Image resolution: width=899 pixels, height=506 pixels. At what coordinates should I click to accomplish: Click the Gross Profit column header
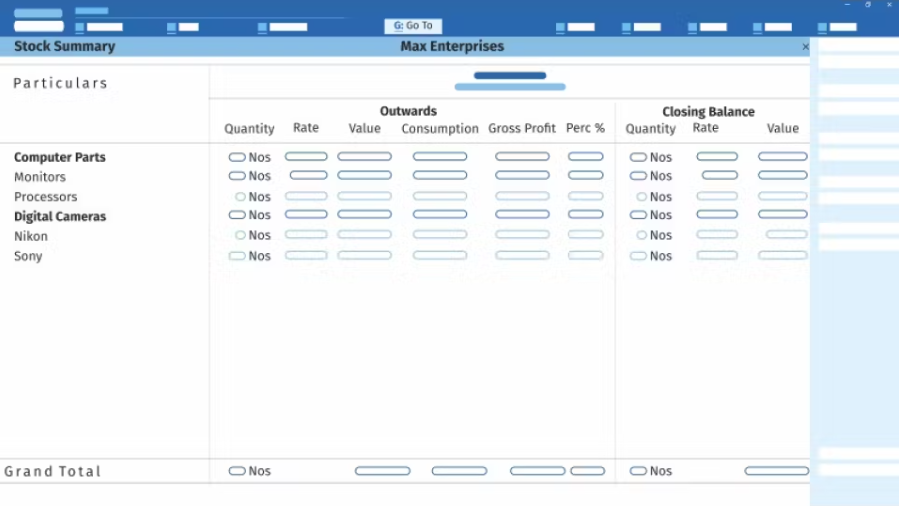point(522,128)
